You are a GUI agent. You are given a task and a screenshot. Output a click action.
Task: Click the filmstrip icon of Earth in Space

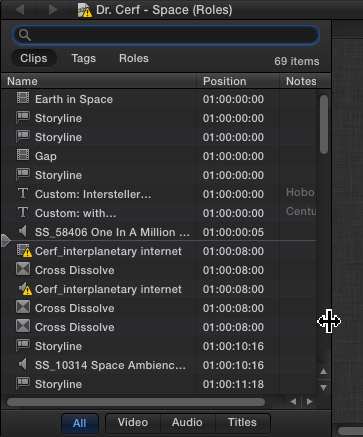click(23, 98)
